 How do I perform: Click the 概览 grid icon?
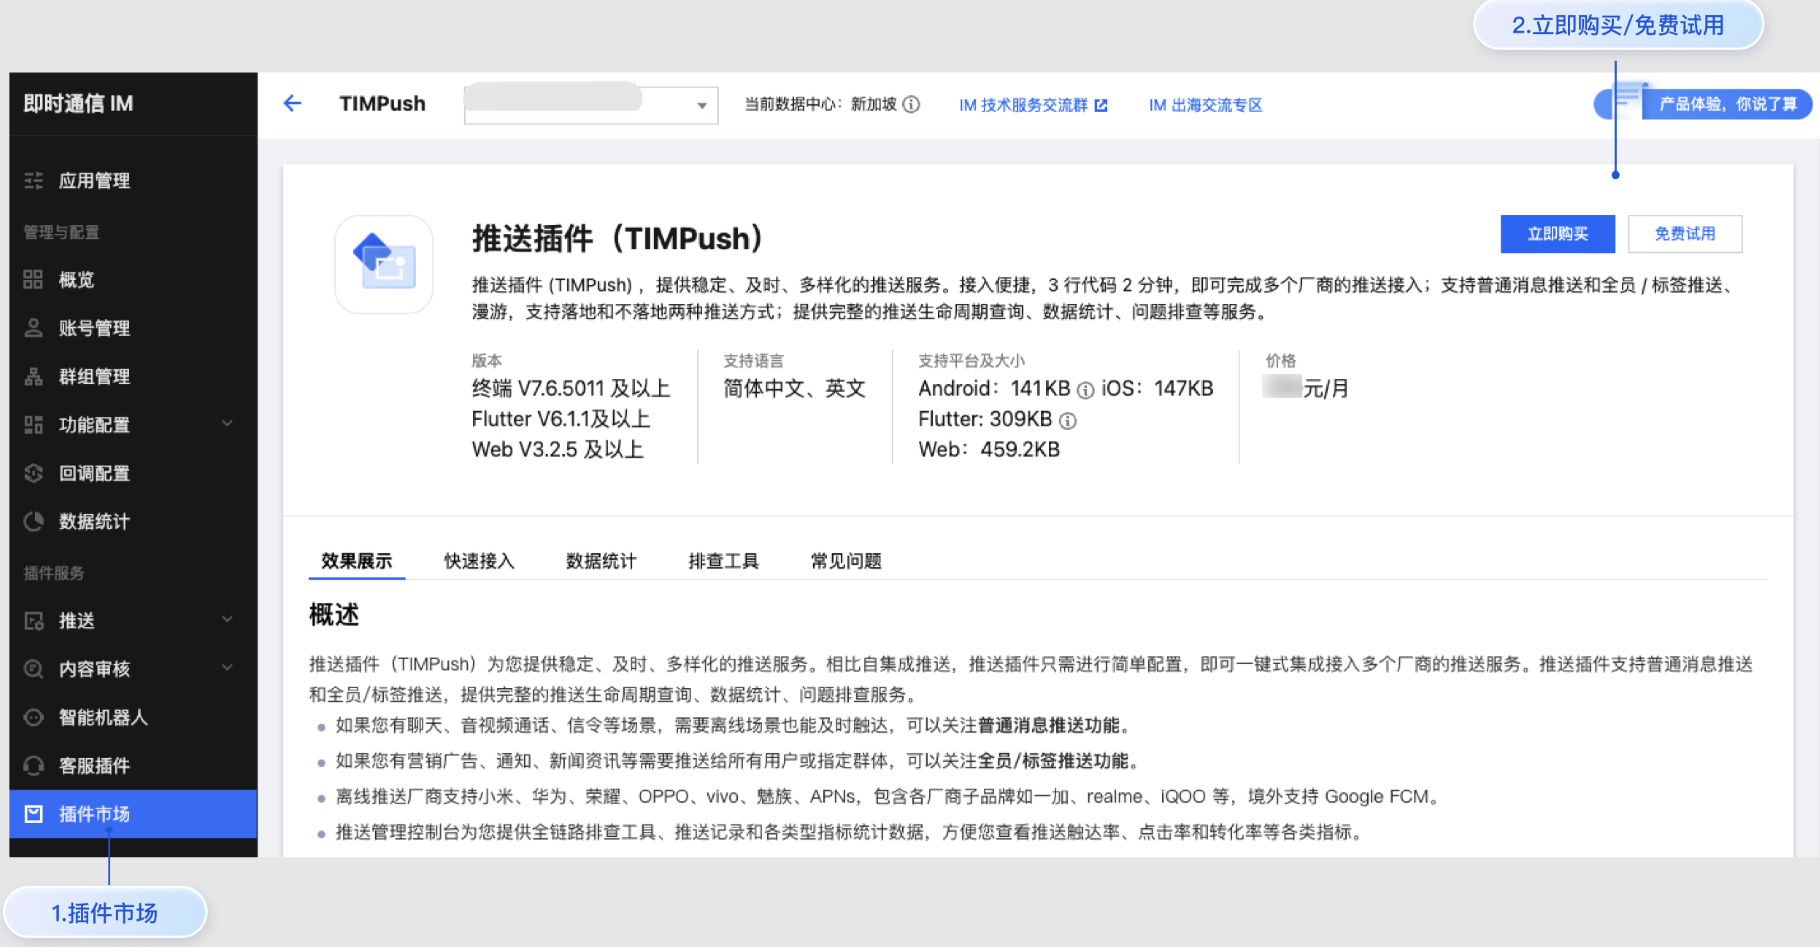click(x=33, y=279)
